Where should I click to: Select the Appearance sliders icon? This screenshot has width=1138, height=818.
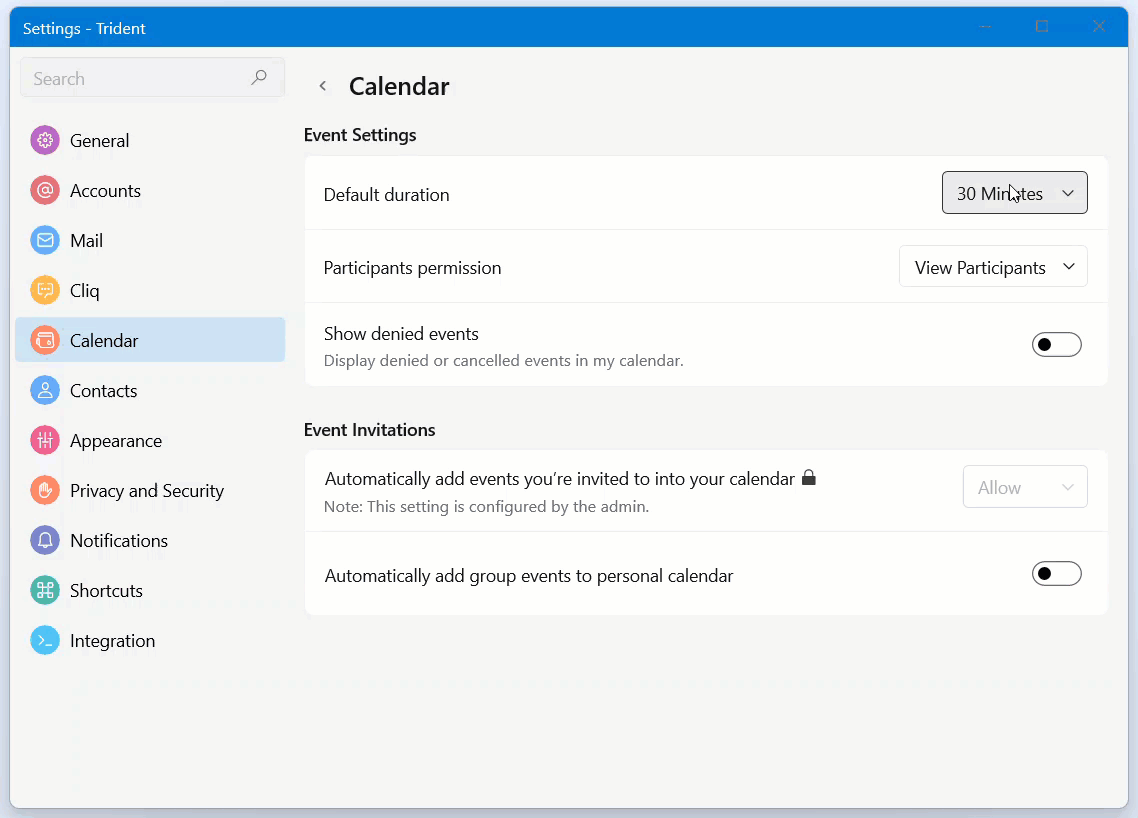45,441
